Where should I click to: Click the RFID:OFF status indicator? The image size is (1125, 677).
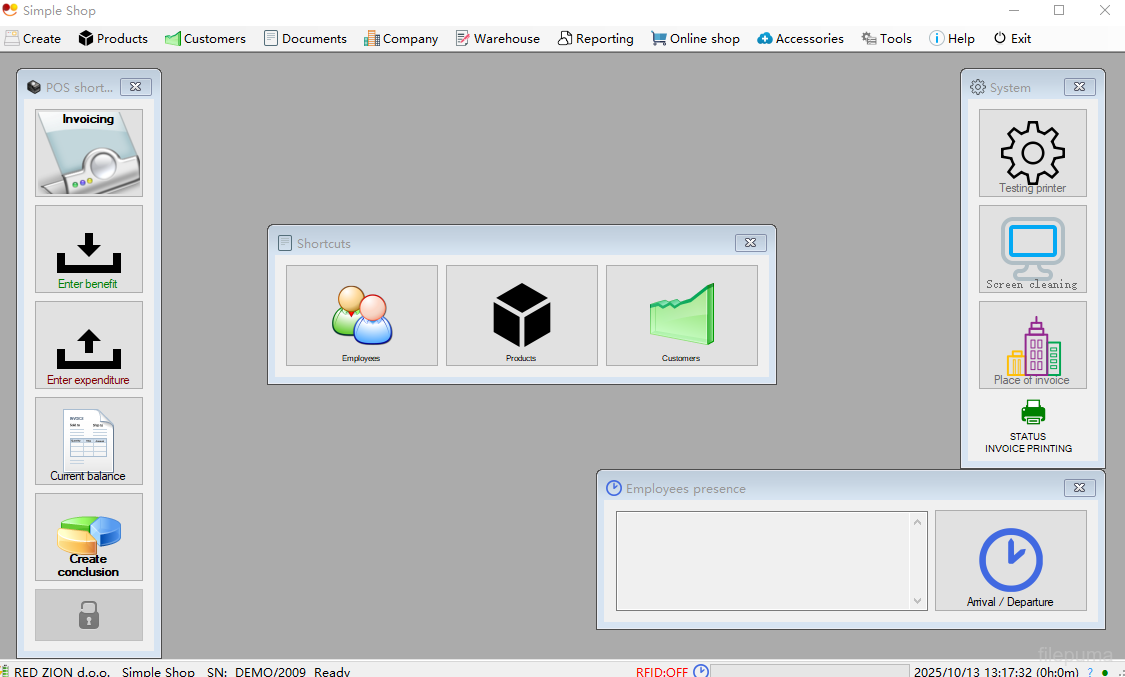point(661,671)
